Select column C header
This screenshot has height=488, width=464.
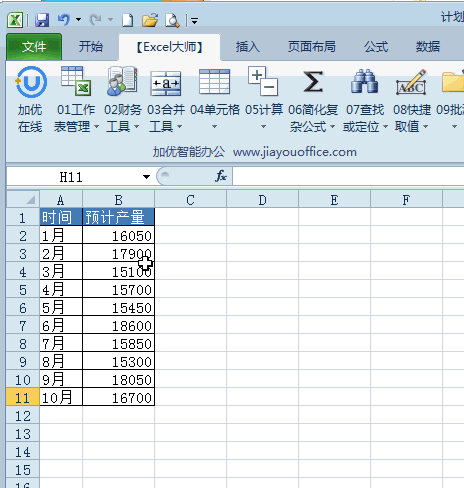190,200
